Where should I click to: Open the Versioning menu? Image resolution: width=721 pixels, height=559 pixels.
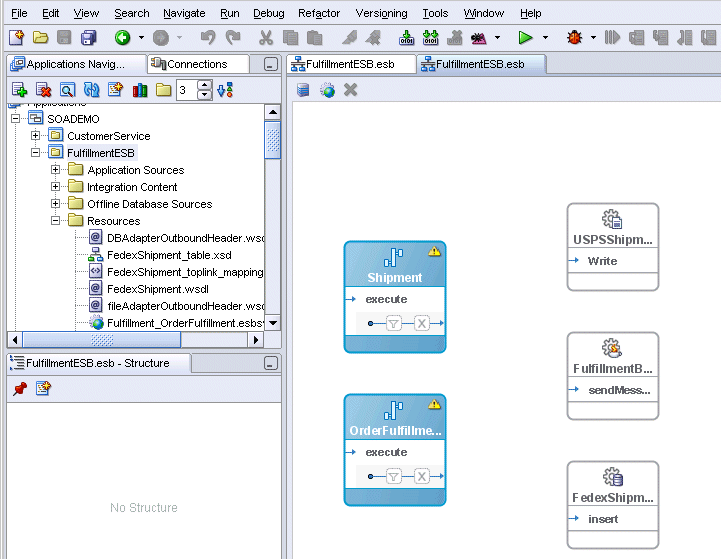point(381,13)
